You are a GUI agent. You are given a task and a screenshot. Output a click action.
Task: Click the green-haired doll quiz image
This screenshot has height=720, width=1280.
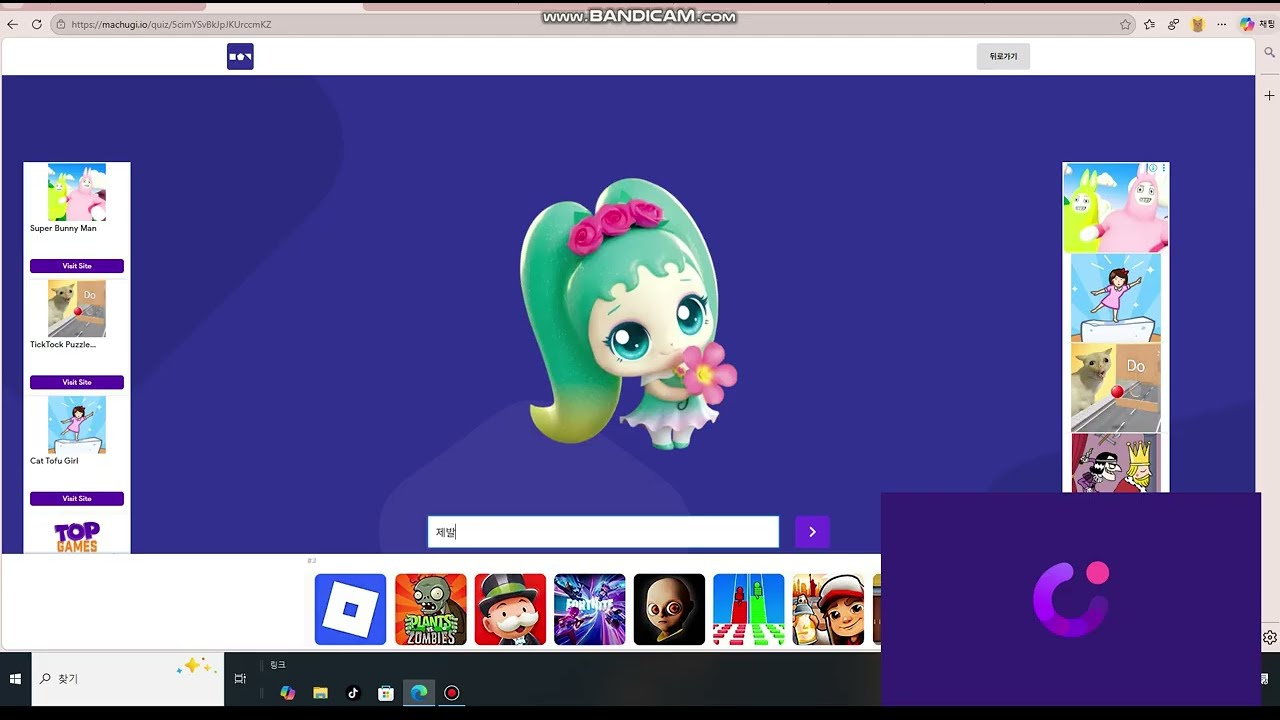pos(628,312)
